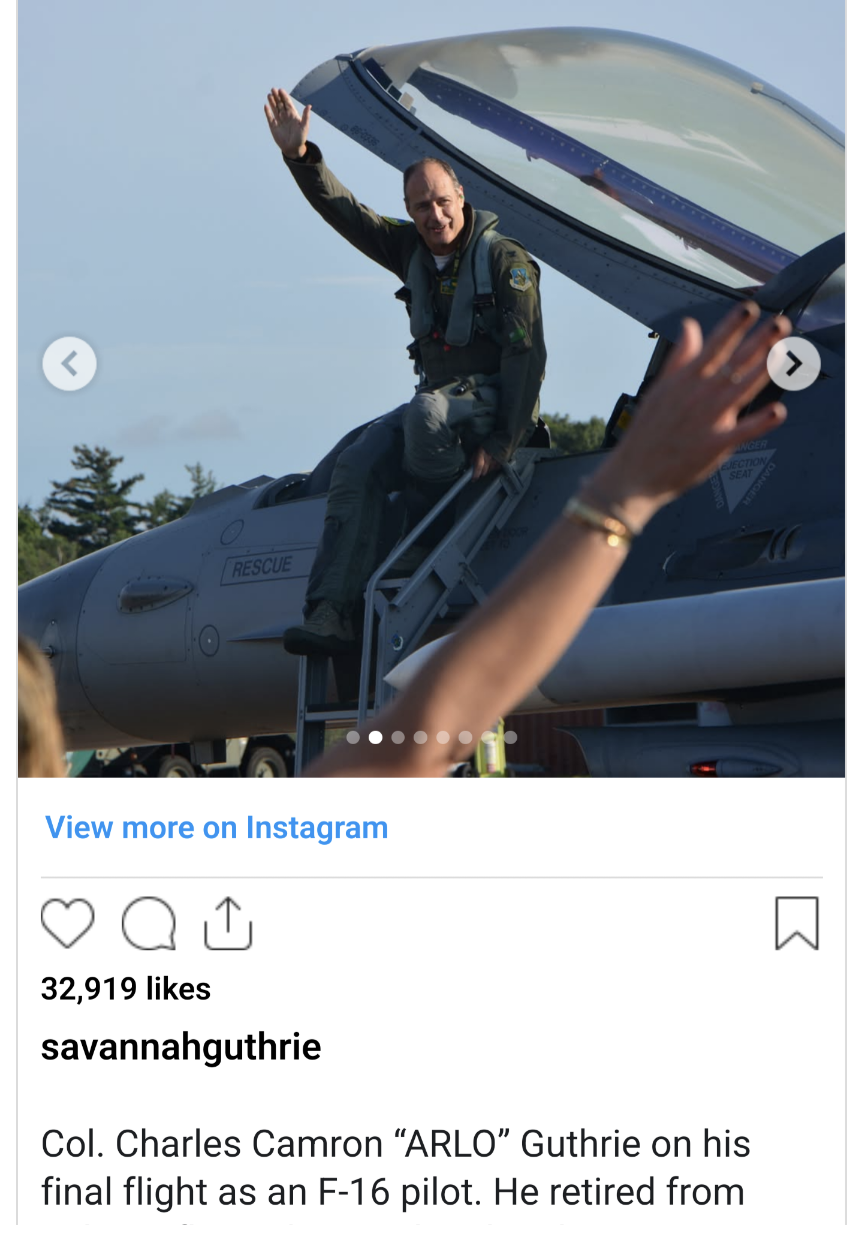The width and height of the screenshot is (853, 1246).
Task: Click the RESCUE marking on the jet
Action: point(262,568)
